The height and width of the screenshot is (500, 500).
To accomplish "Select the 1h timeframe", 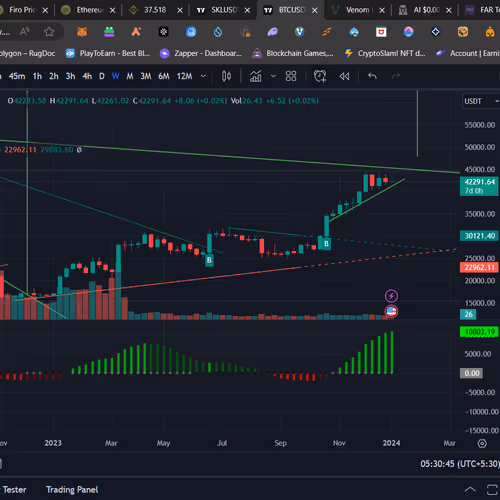I will point(37,76).
